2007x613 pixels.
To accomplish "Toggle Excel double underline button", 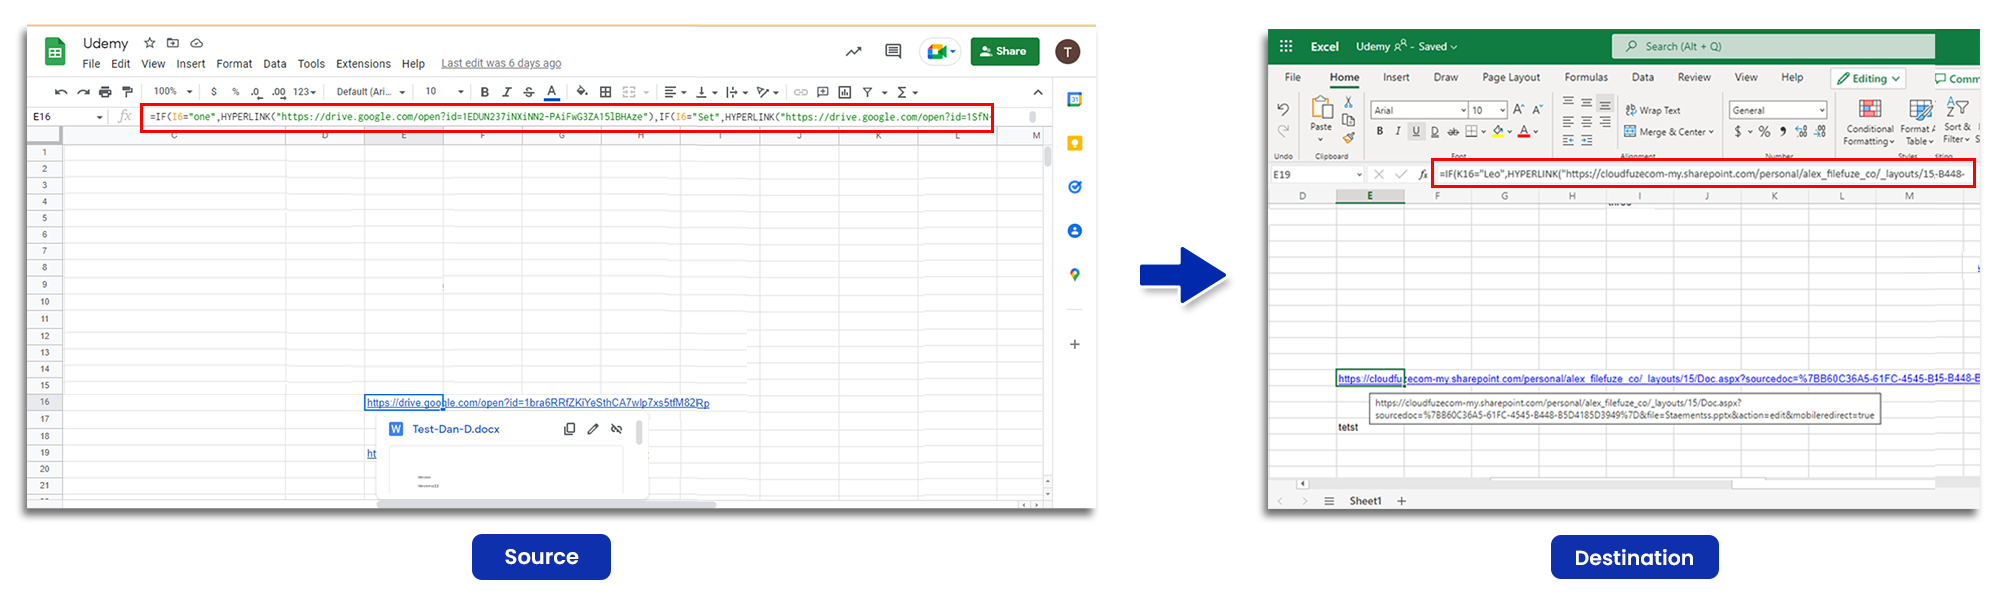I will click(x=1435, y=131).
